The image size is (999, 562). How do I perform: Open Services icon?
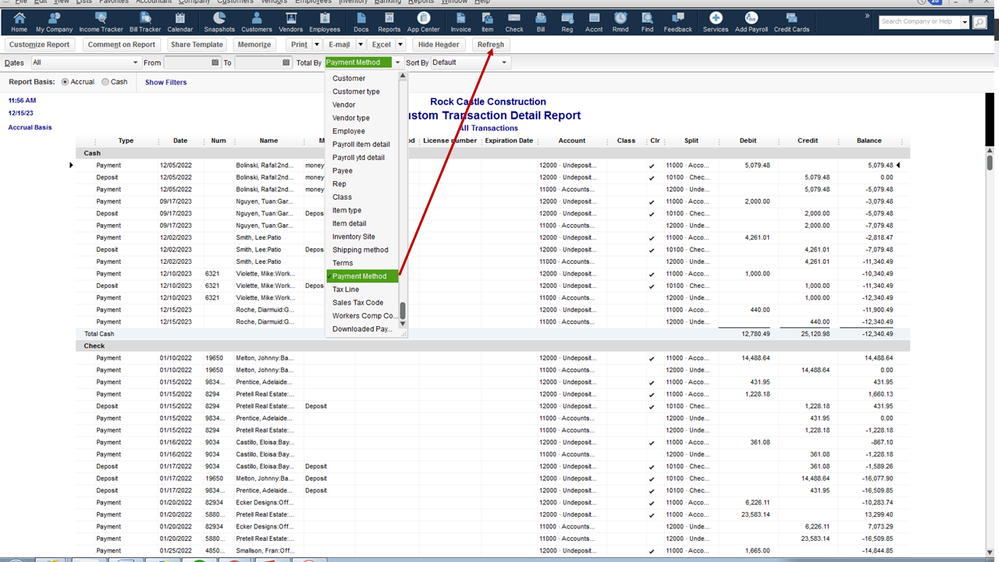(715, 22)
